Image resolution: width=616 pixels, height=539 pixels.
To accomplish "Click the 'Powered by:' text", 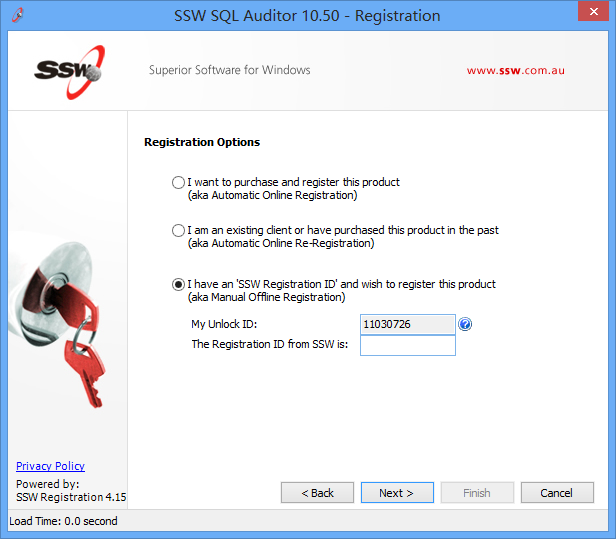I will pyautogui.click(x=48, y=484).
